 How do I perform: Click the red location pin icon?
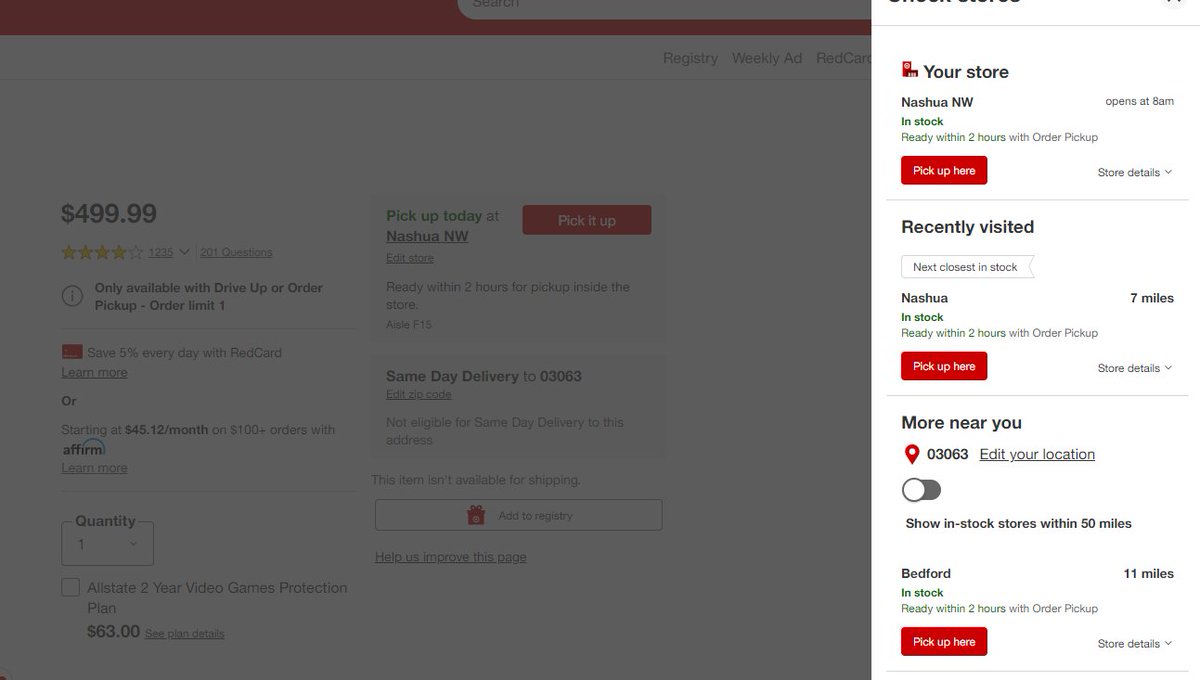click(x=911, y=455)
